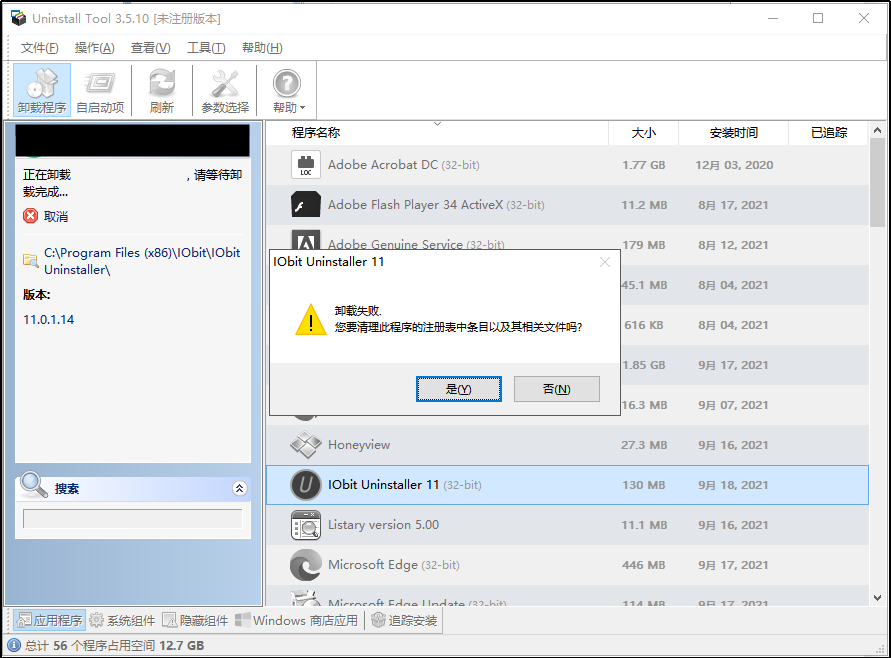
Task: Click the info icon in status bar
Action: [x=14, y=645]
